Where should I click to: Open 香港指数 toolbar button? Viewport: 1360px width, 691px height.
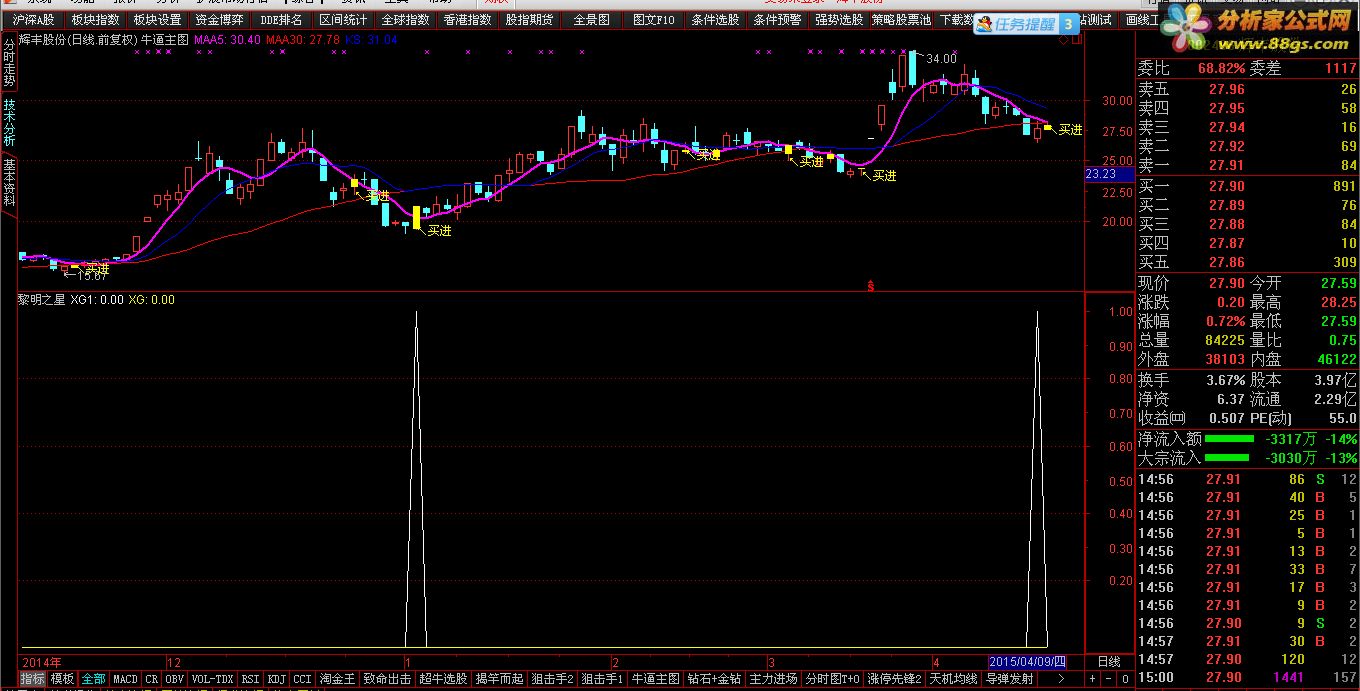[467, 19]
